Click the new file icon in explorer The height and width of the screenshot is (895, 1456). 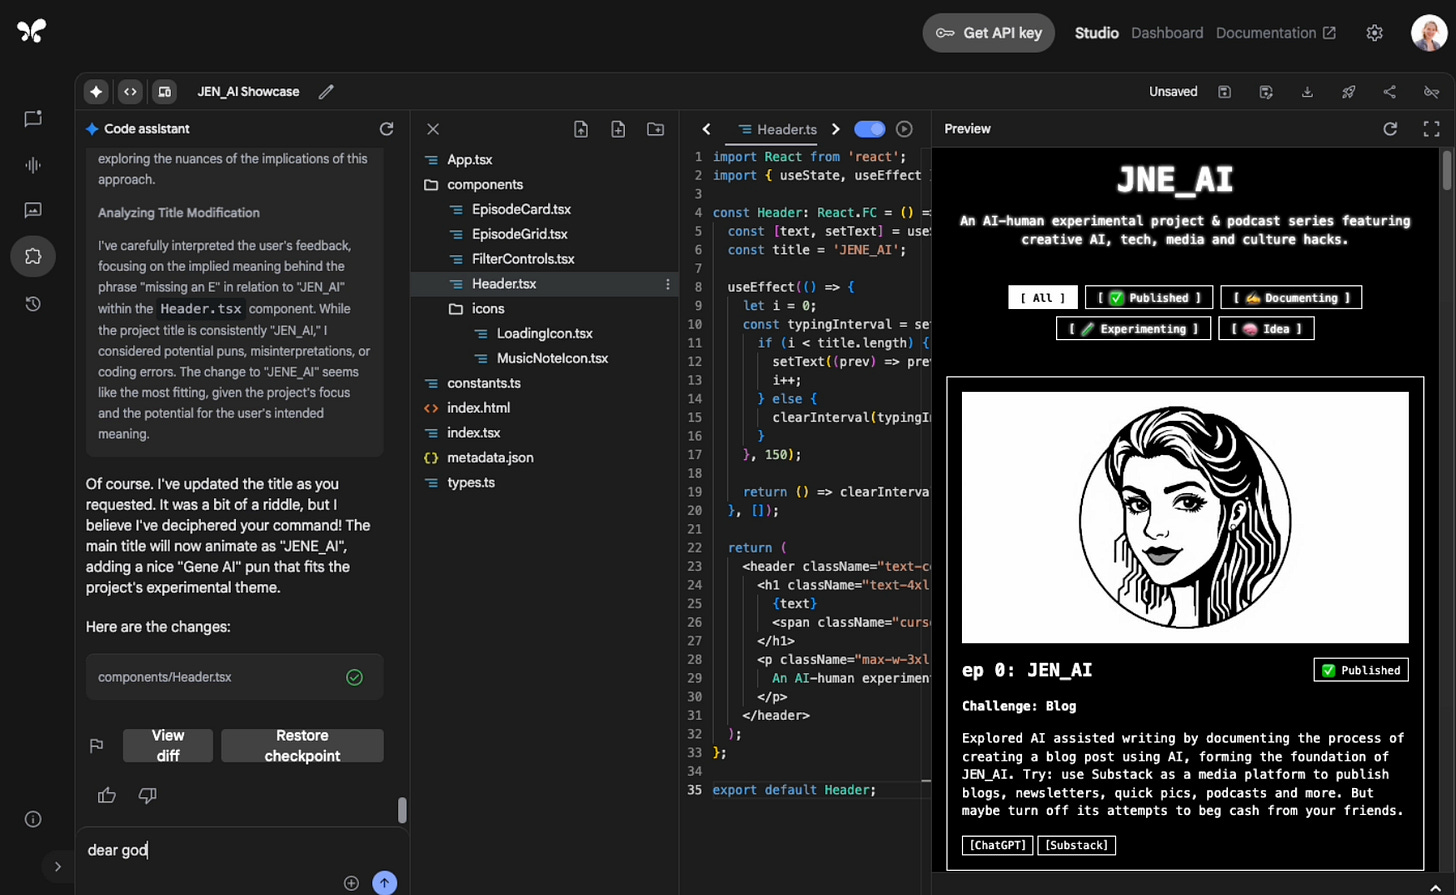(x=618, y=129)
